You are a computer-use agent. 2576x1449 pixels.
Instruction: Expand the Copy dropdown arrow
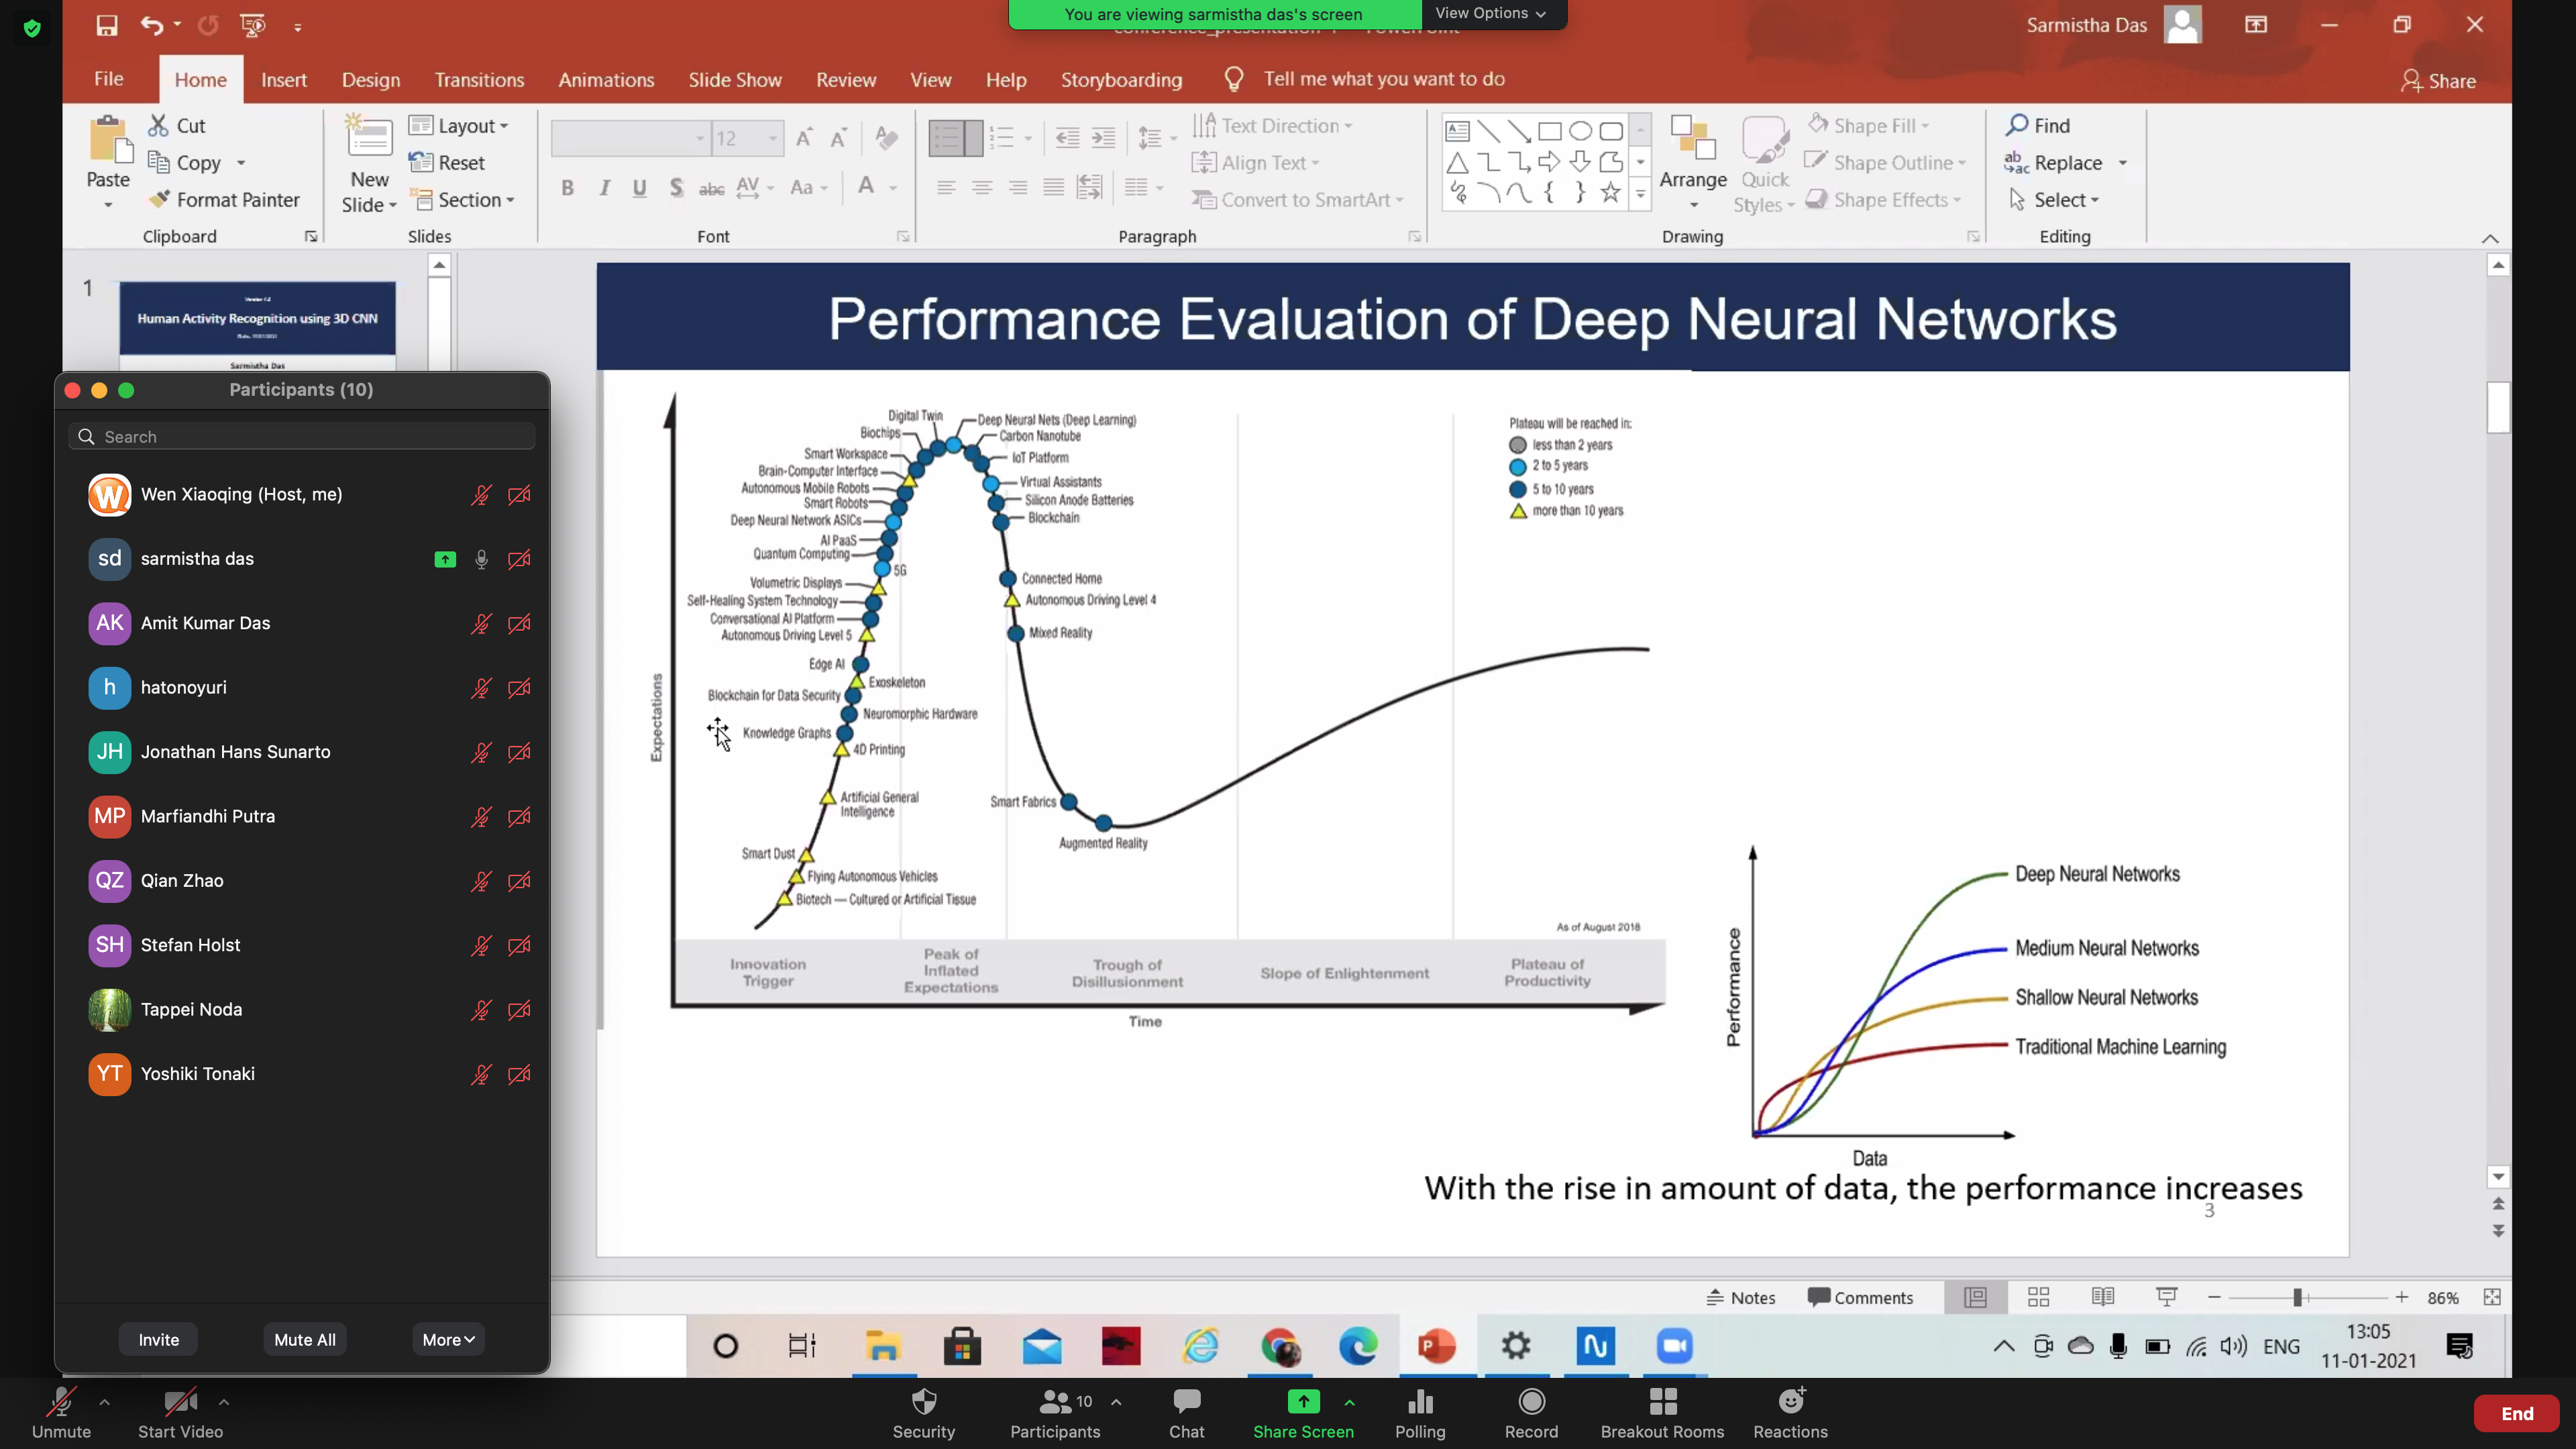tap(241, 162)
